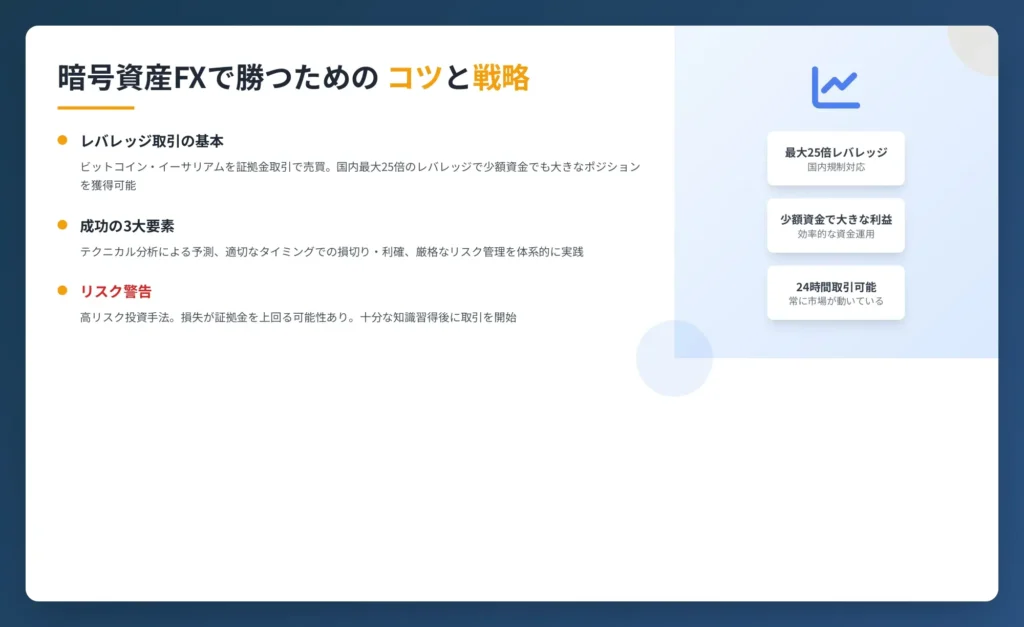1024x627 pixels.
Task: Select the heading レバレッジ取引の基本
Action: tap(151, 141)
